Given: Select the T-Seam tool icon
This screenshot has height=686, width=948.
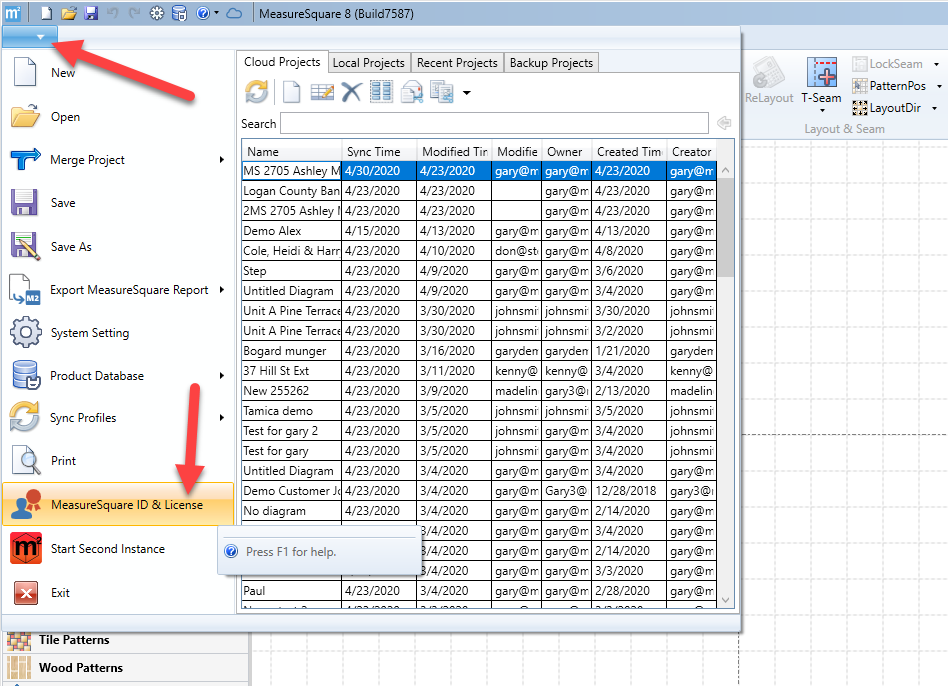Looking at the screenshot, I should [x=821, y=73].
